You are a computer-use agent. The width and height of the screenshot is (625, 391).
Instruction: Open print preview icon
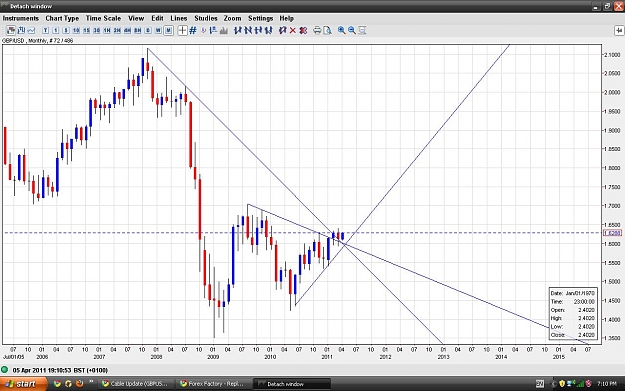coord(327,30)
